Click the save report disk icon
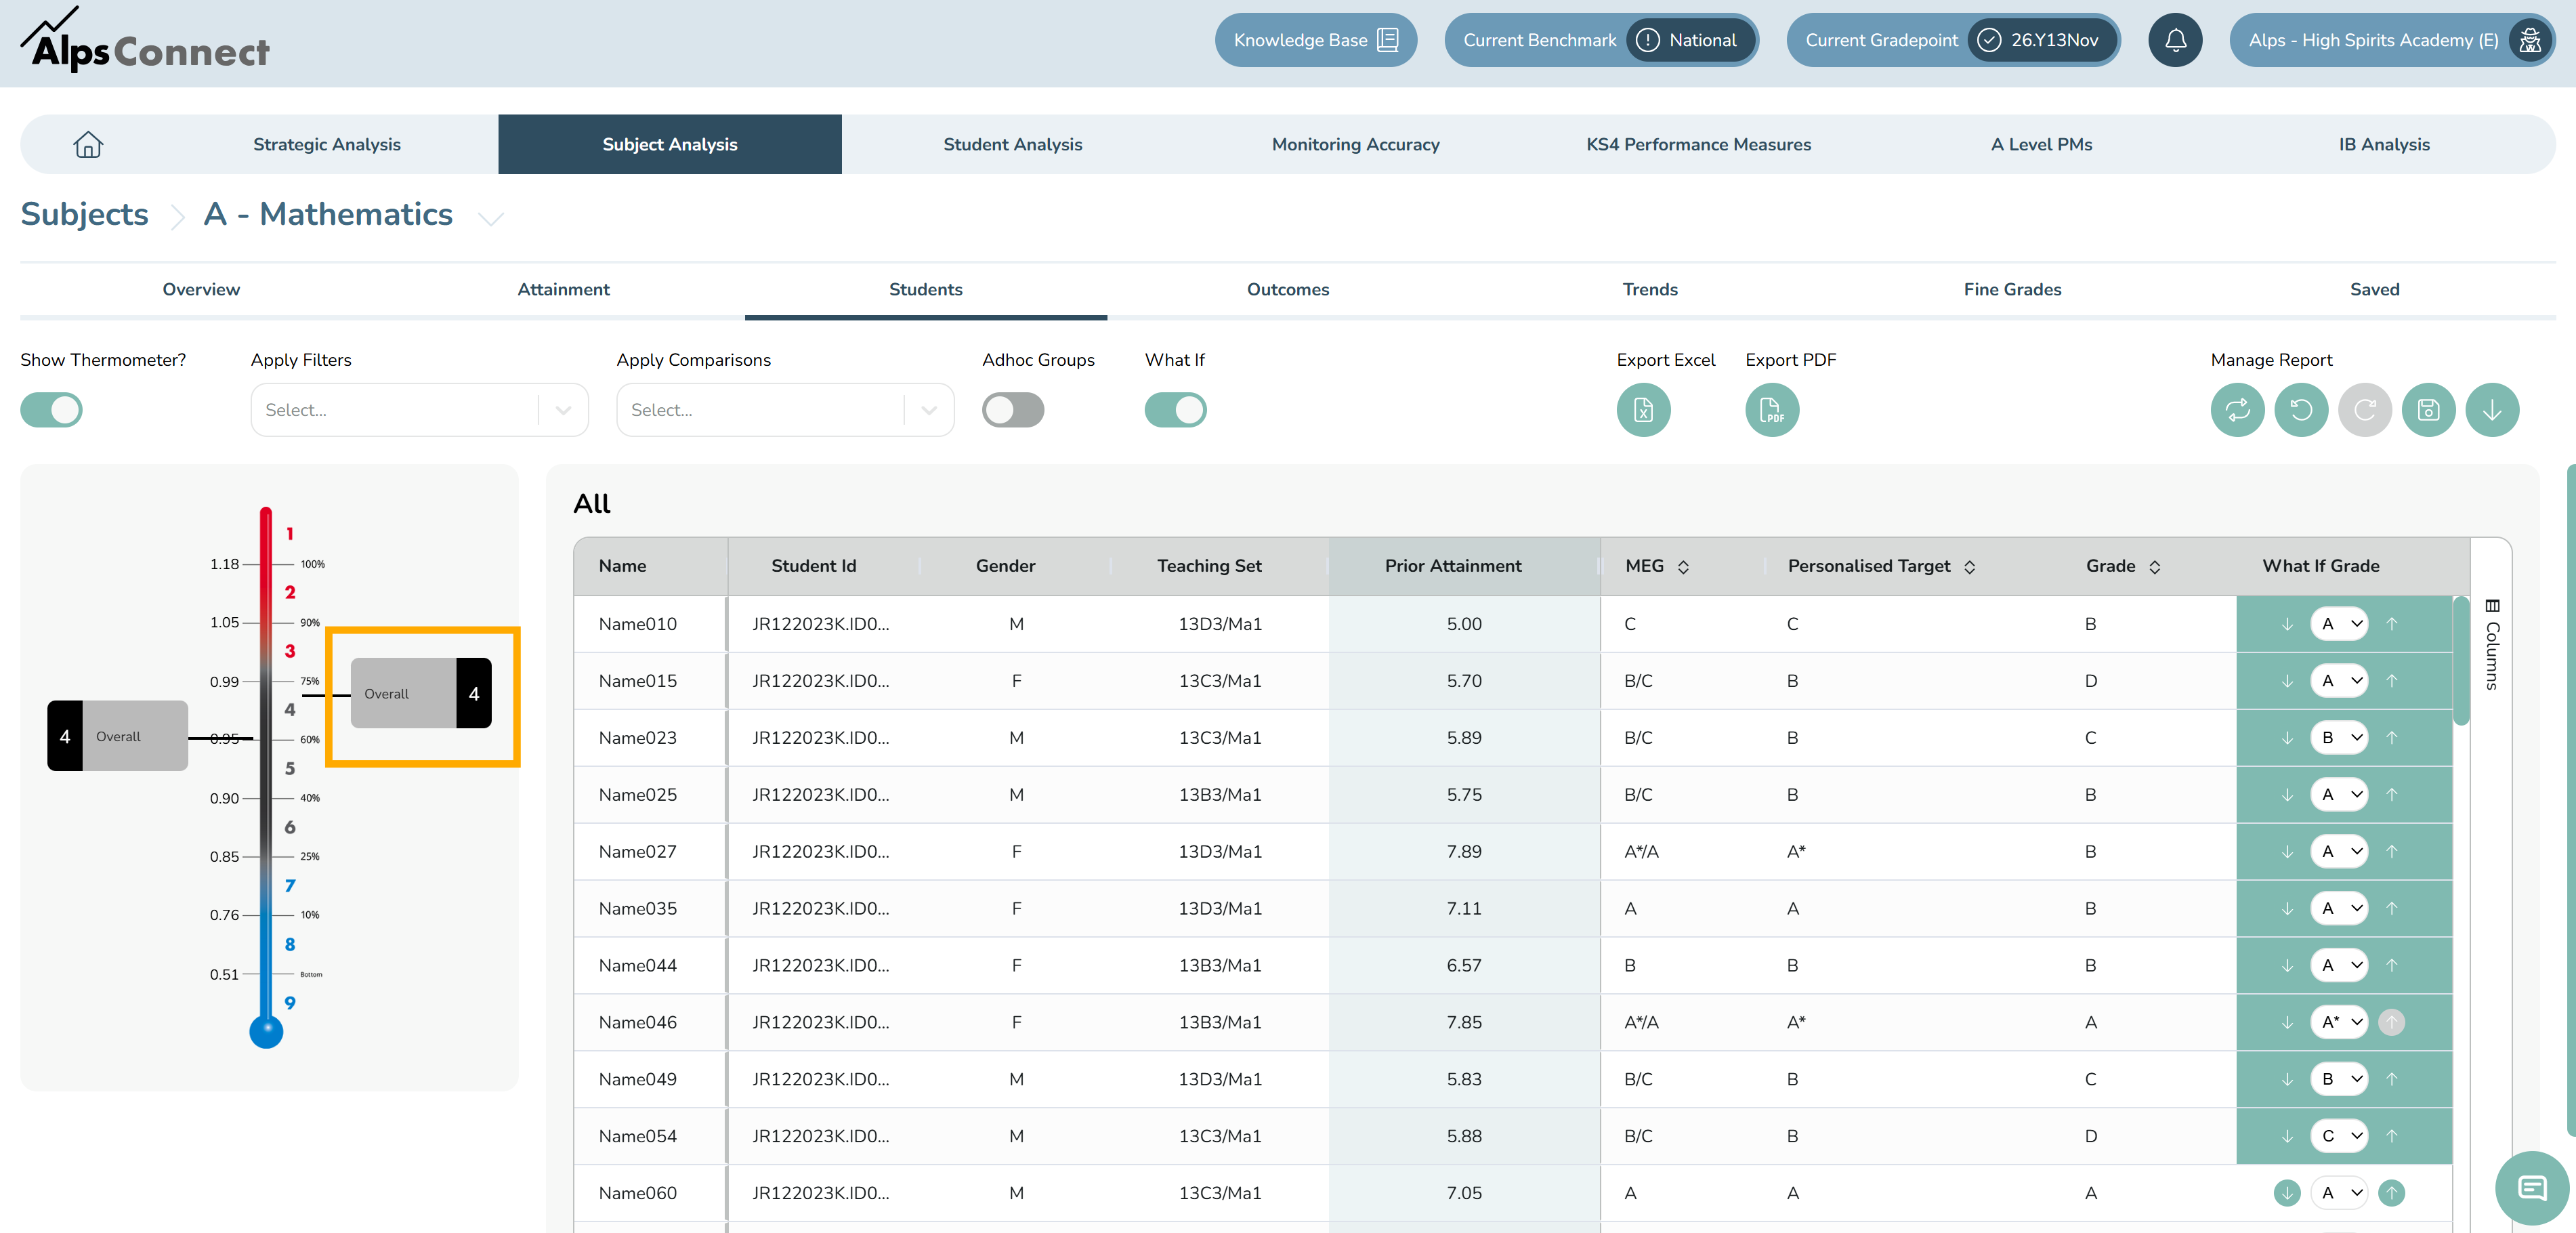 (x=2429, y=410)
